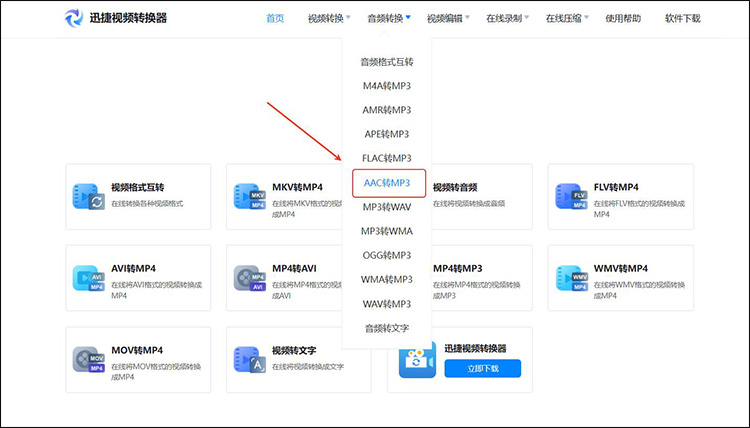Open the 软件下载 page
The image size is (750, 428).
683,18
